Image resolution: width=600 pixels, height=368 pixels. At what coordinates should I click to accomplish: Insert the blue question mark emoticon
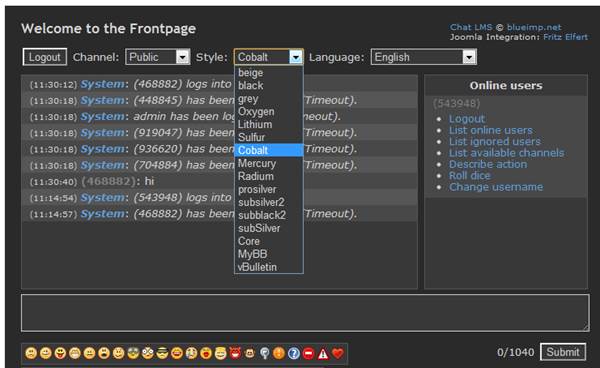tap(293, 353)
